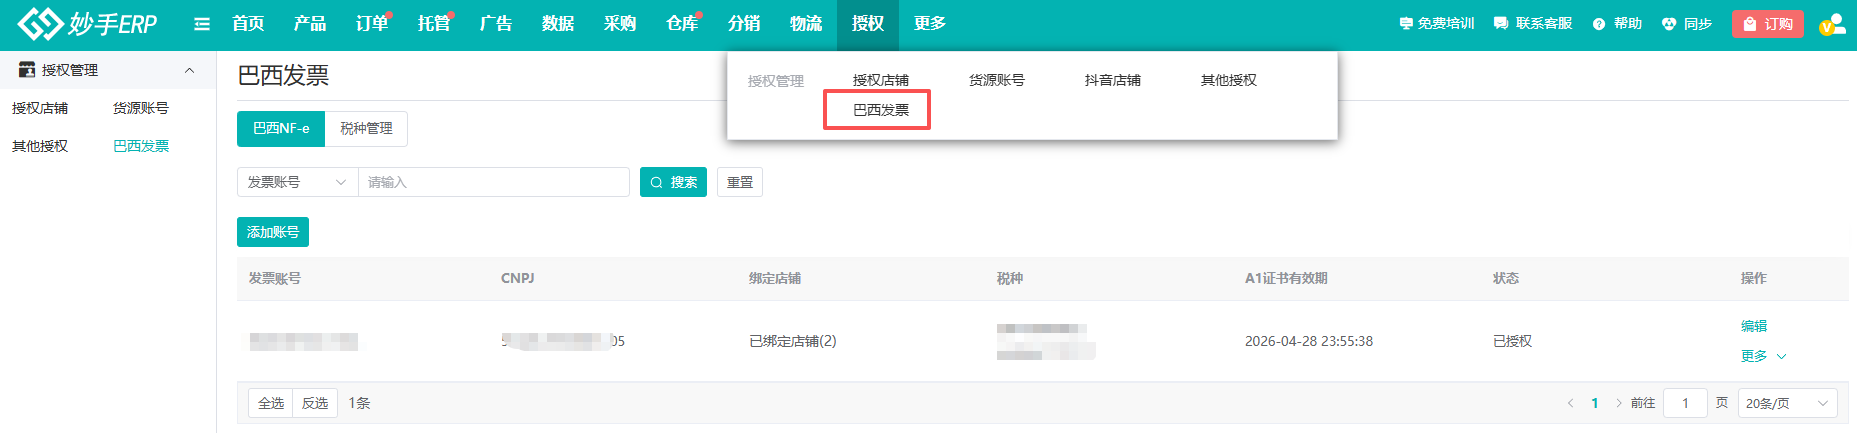This screenshot has height=433, width=1857.
Task: Open the 授权 menu
Action: click(868, 23)
